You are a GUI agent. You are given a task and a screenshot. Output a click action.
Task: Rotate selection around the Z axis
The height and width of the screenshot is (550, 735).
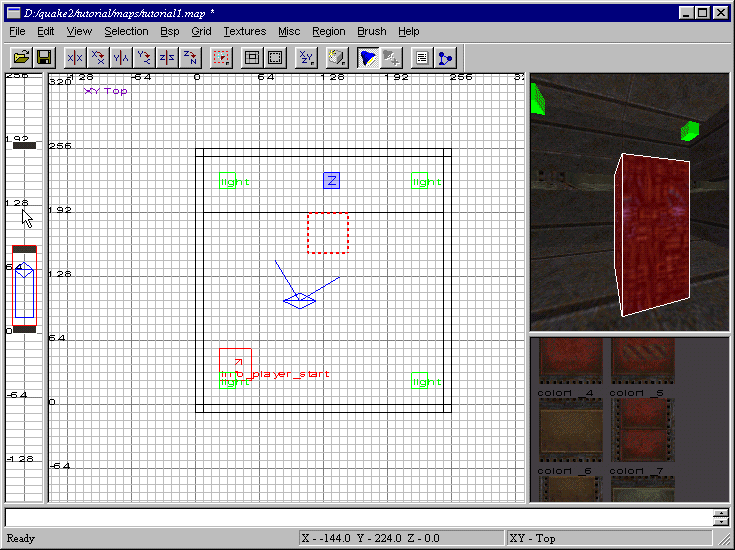pos(190,58)
